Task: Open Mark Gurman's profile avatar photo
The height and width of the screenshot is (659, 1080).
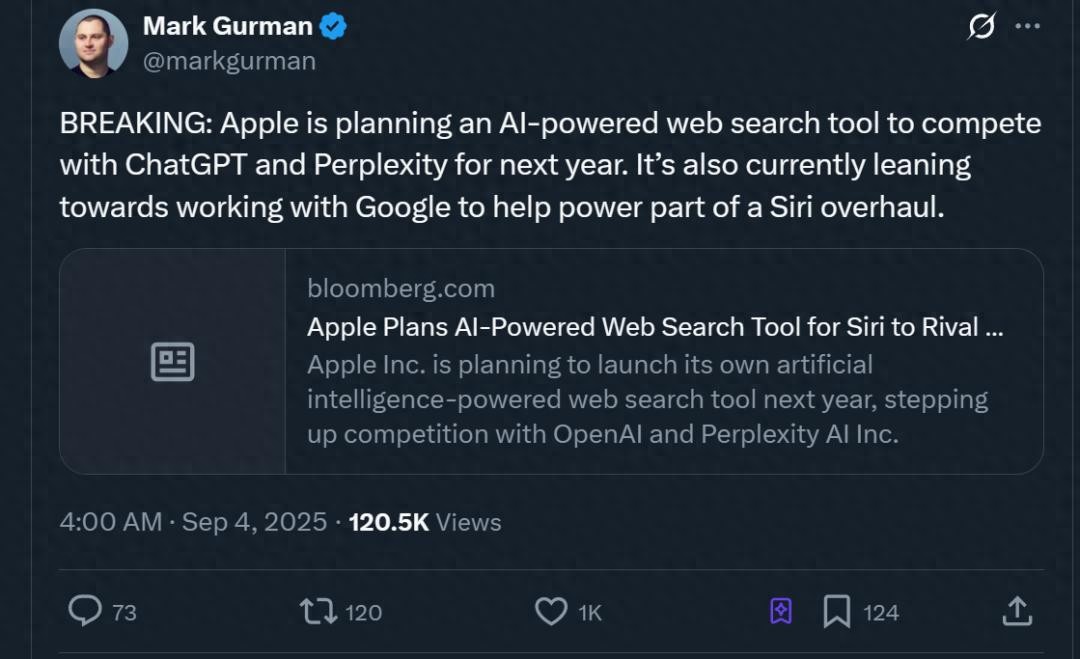Action: click(x=93, y=44)
